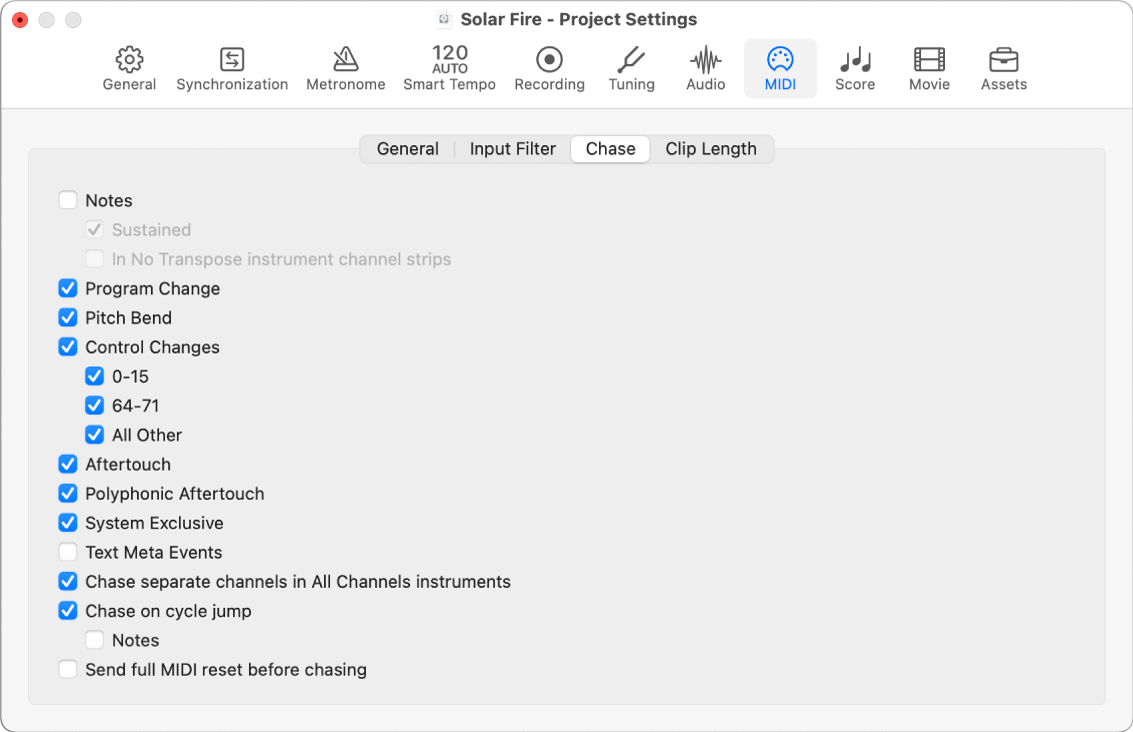Viewport: 1133px width, 732px height.
Task: Disable the Polyphonic Aftertouch checkbox
Action: 68,494
